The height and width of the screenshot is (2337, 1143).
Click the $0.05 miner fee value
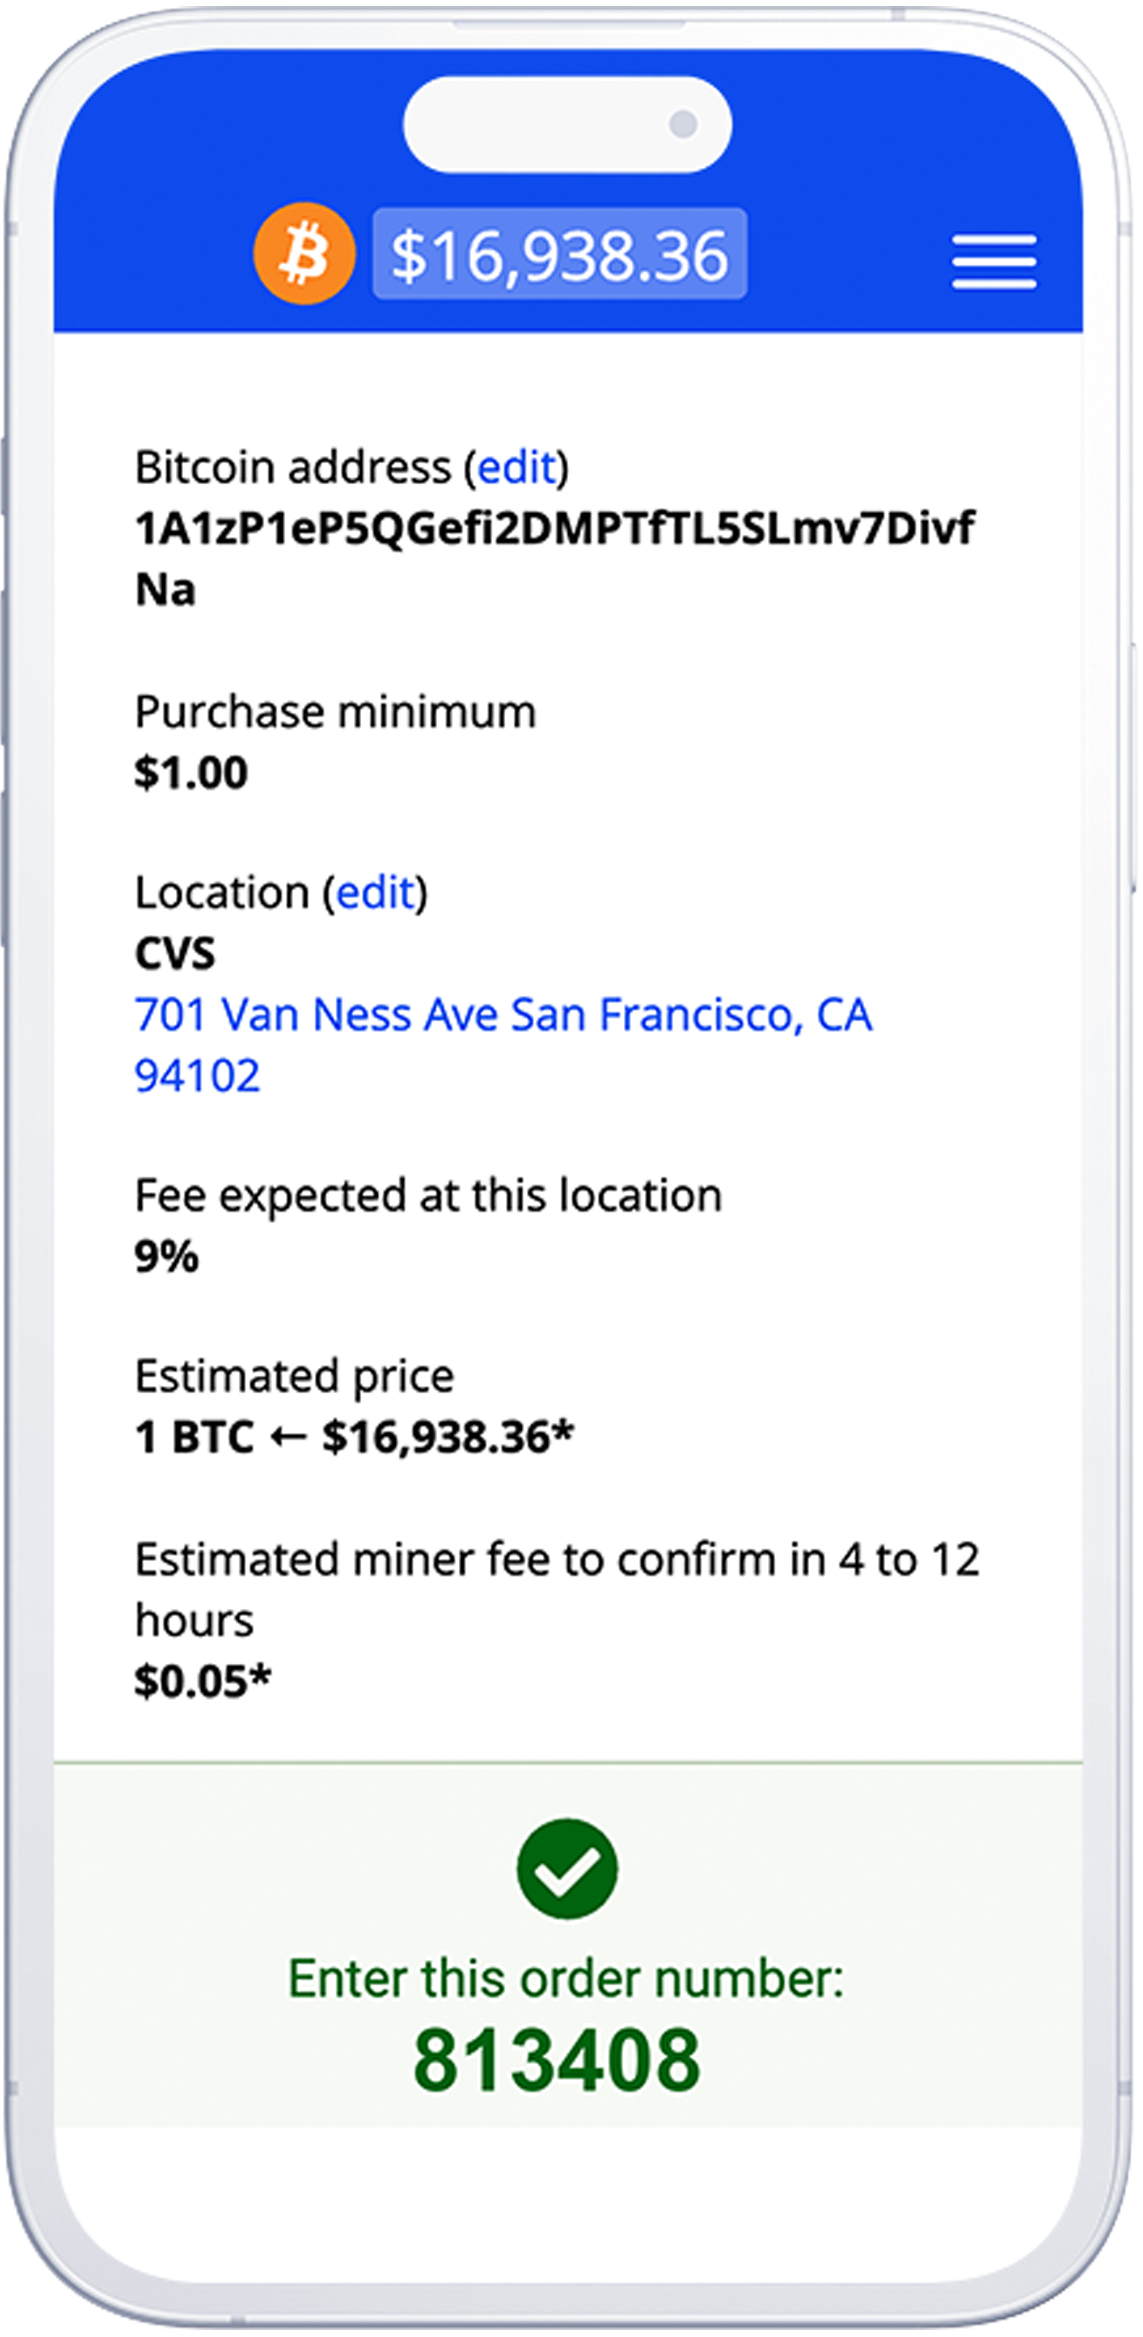click(203, 1682)
